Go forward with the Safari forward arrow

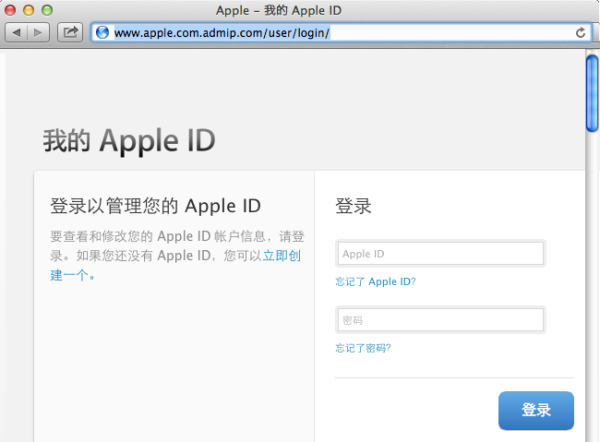click(38, 33)
